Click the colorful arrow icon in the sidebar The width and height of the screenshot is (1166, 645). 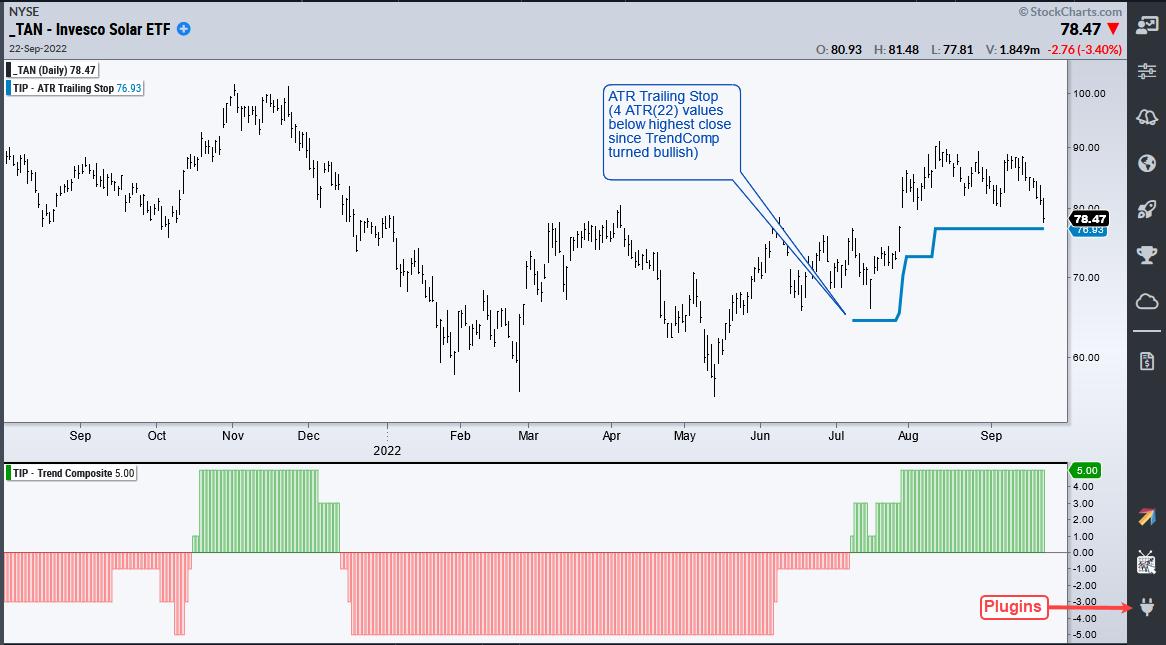(x=1146, y=517)
